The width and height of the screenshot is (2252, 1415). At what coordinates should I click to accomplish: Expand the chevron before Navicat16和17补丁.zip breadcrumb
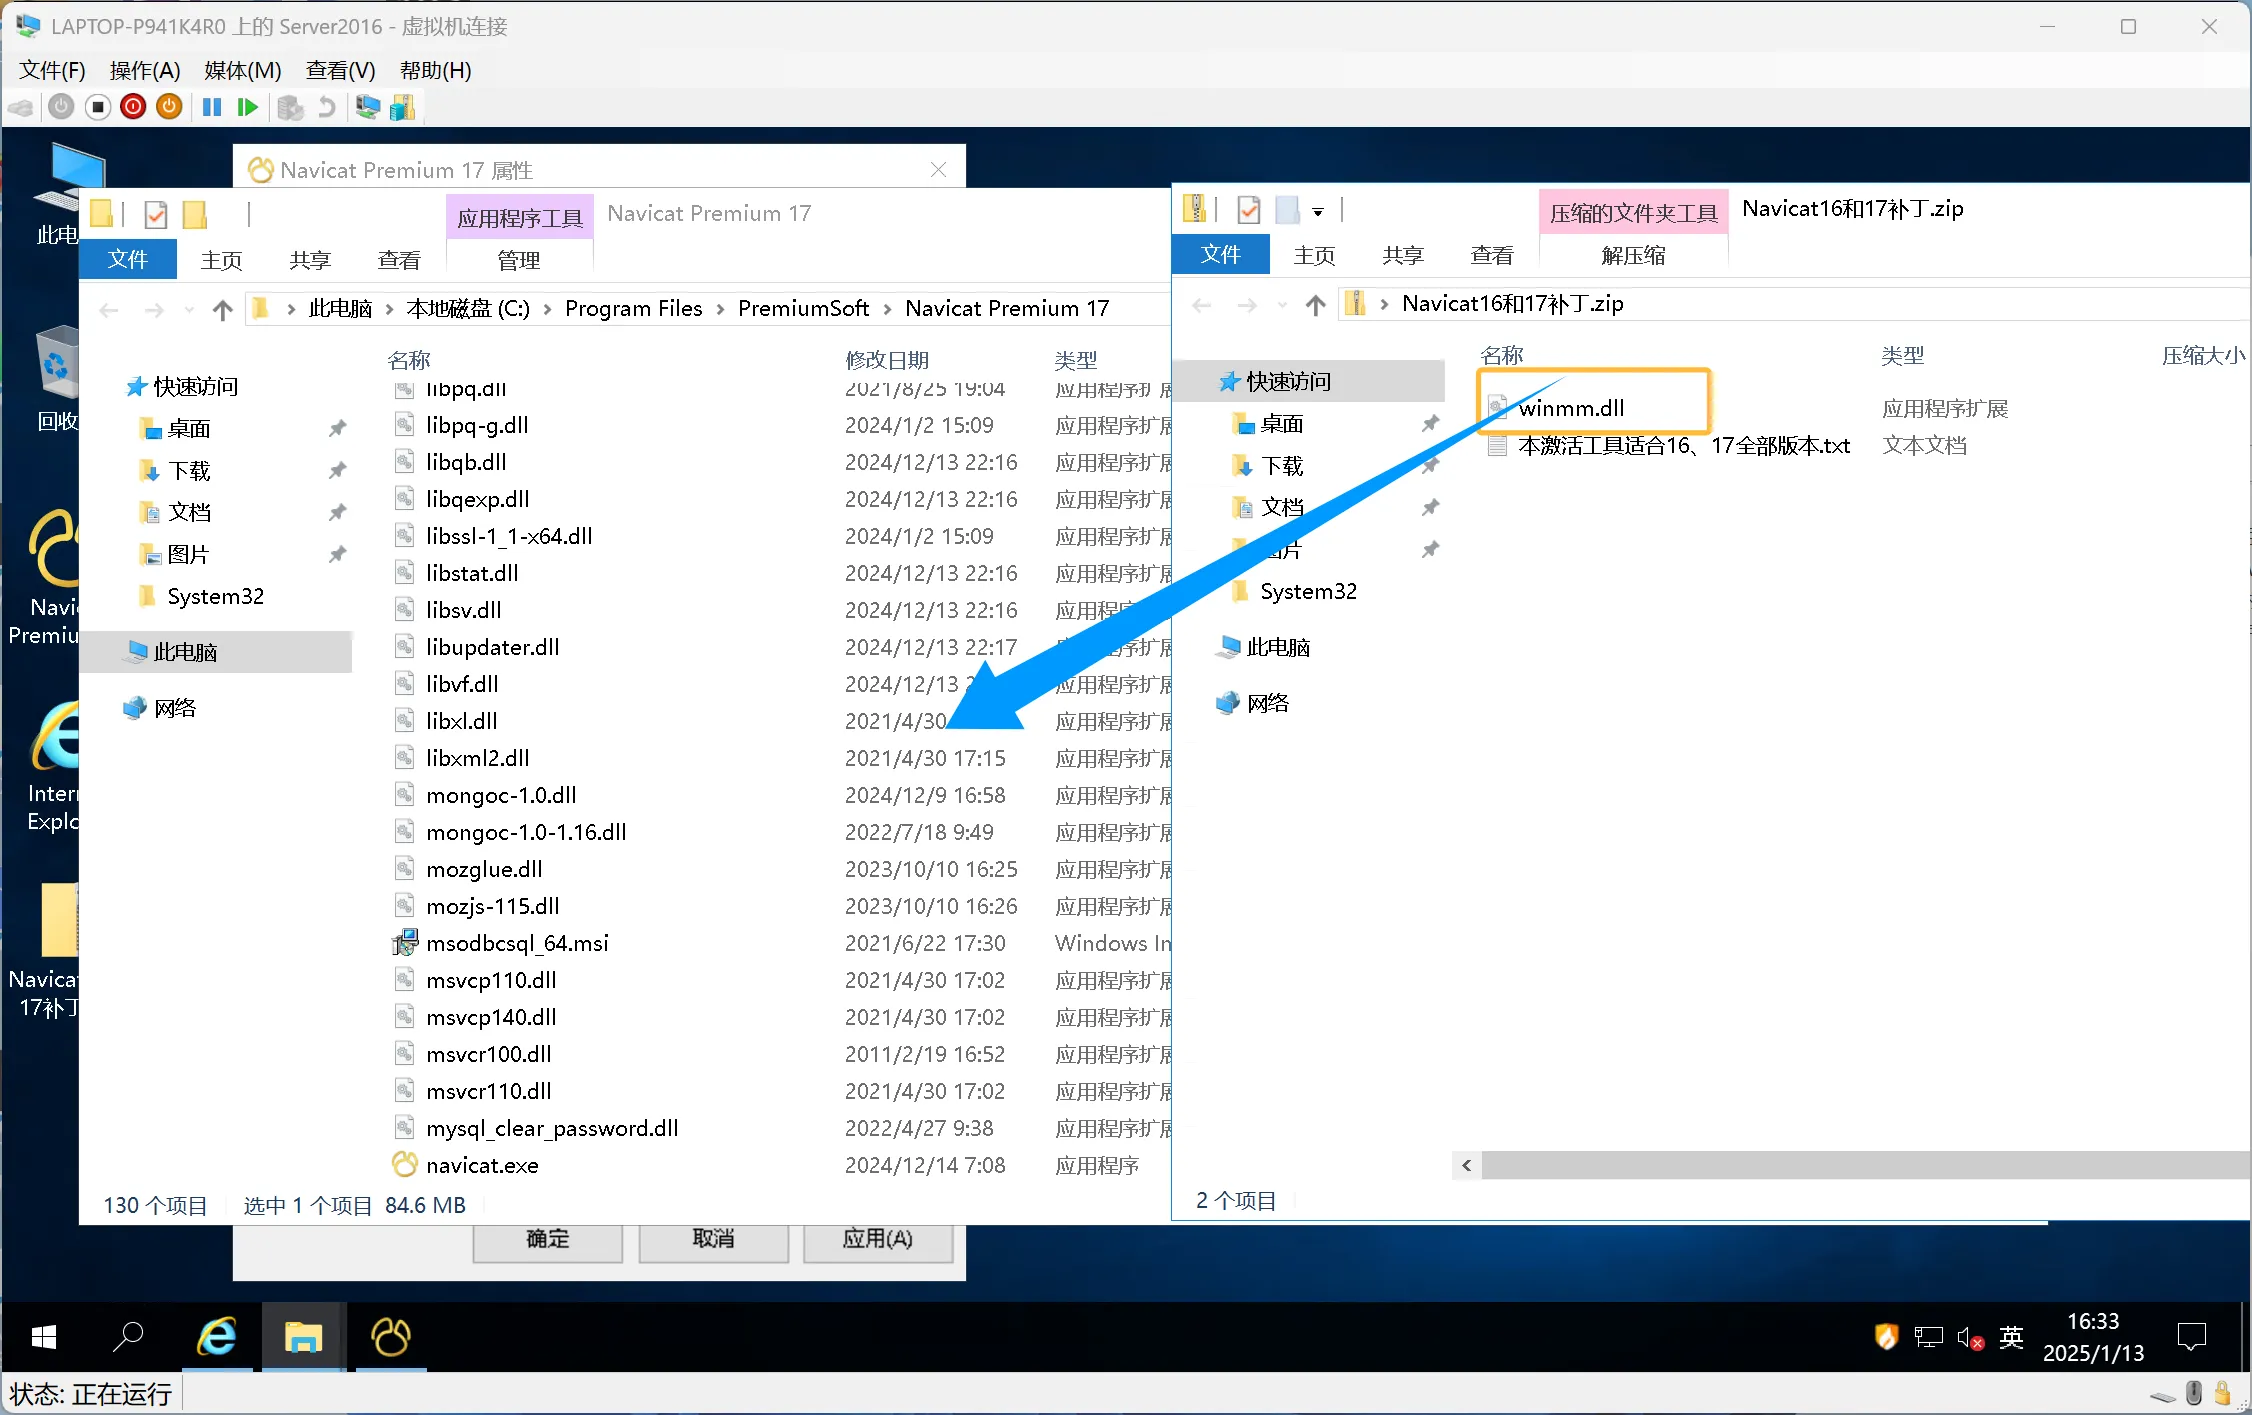(x=1384, y=305)
